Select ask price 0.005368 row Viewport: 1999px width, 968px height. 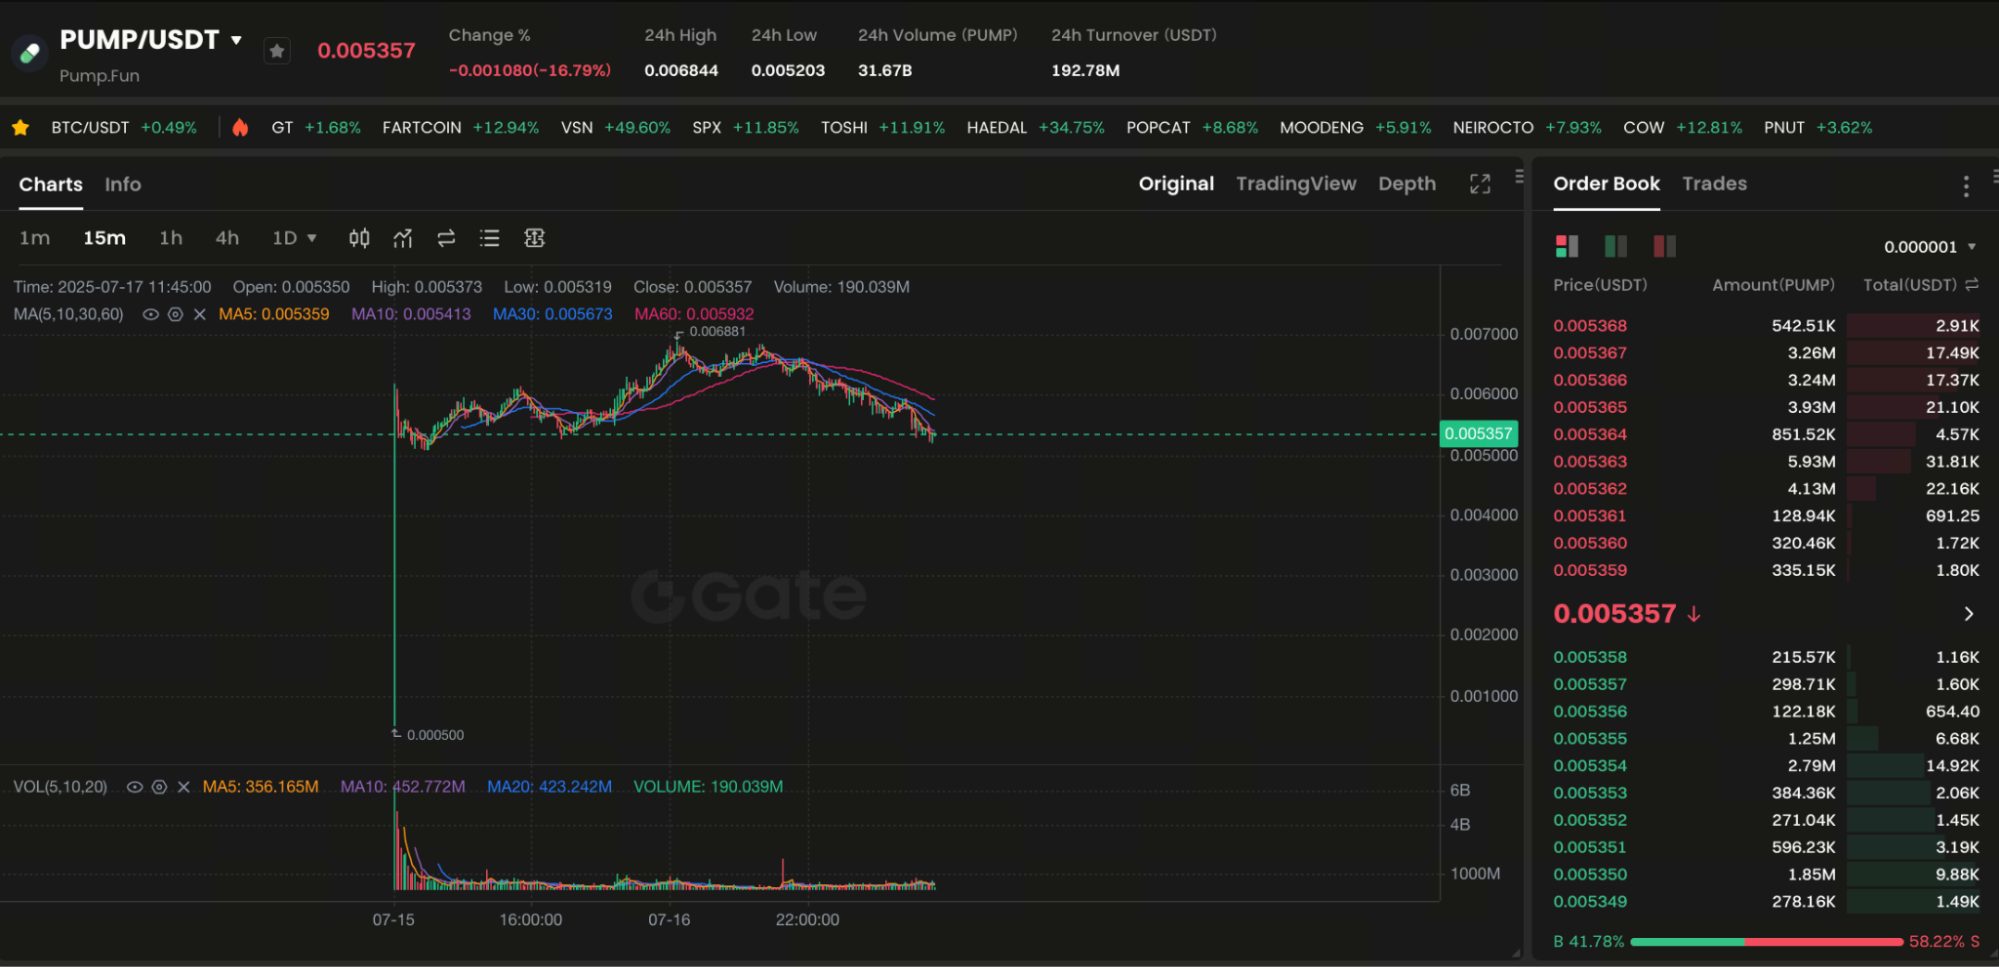coord(1766,326)
